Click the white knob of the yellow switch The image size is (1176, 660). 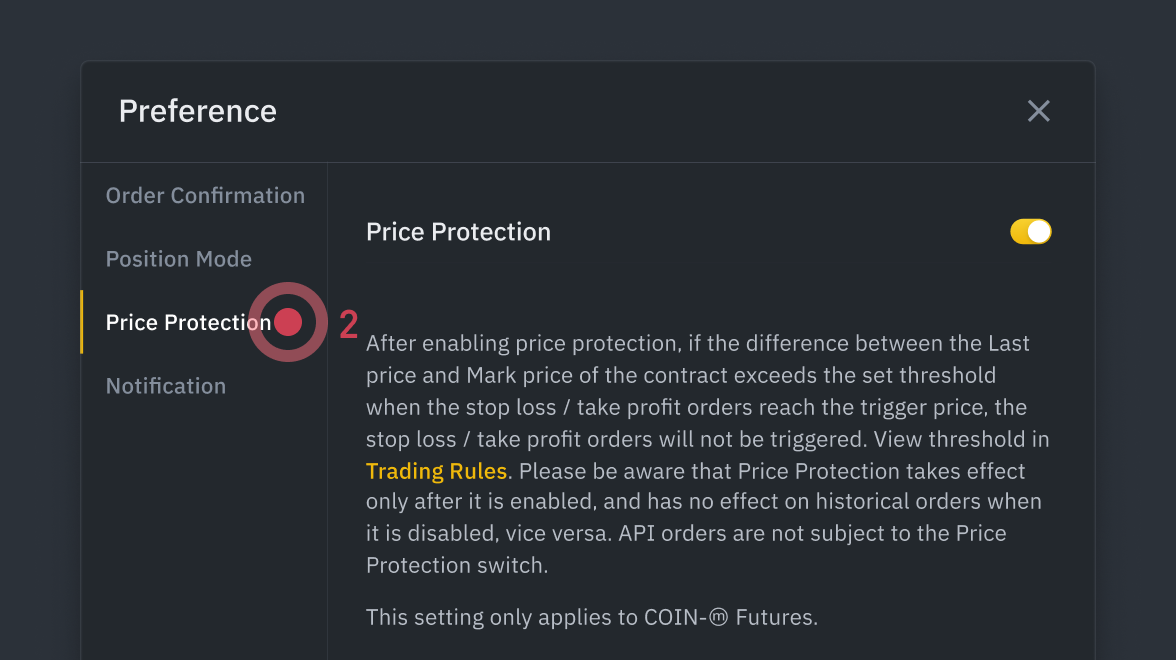(x=1039, y=232)
